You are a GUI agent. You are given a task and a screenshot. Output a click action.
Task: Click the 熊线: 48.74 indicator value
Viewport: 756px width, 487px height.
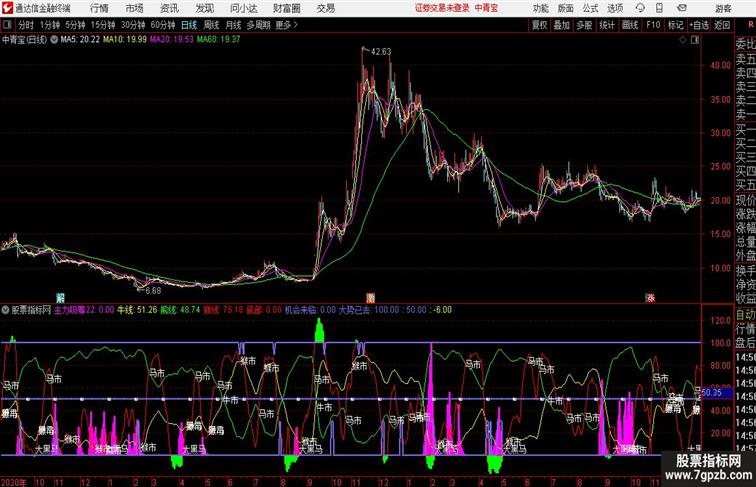pyautogui.click(x=180, y=310)
